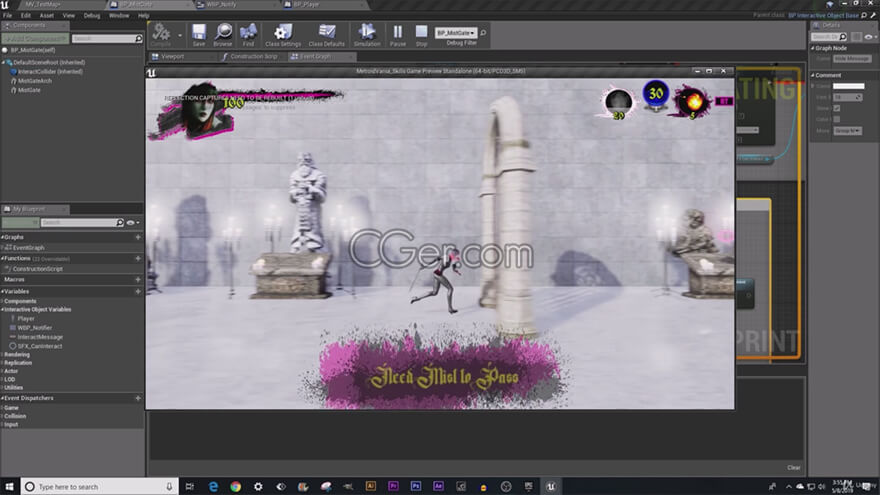Add a new variable with plus icon
Screen dimensions: 880x495
tap(138, 292)
